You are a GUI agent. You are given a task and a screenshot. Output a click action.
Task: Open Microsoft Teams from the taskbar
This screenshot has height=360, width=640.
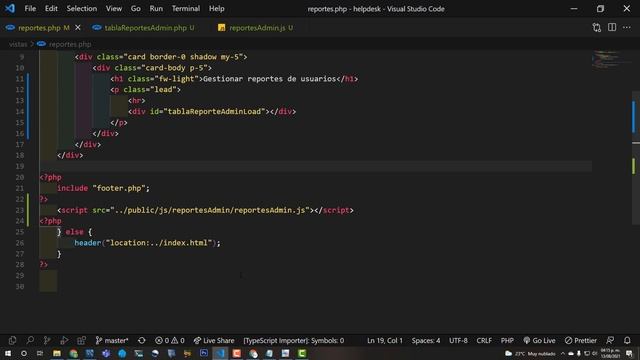tap(106, 353)
